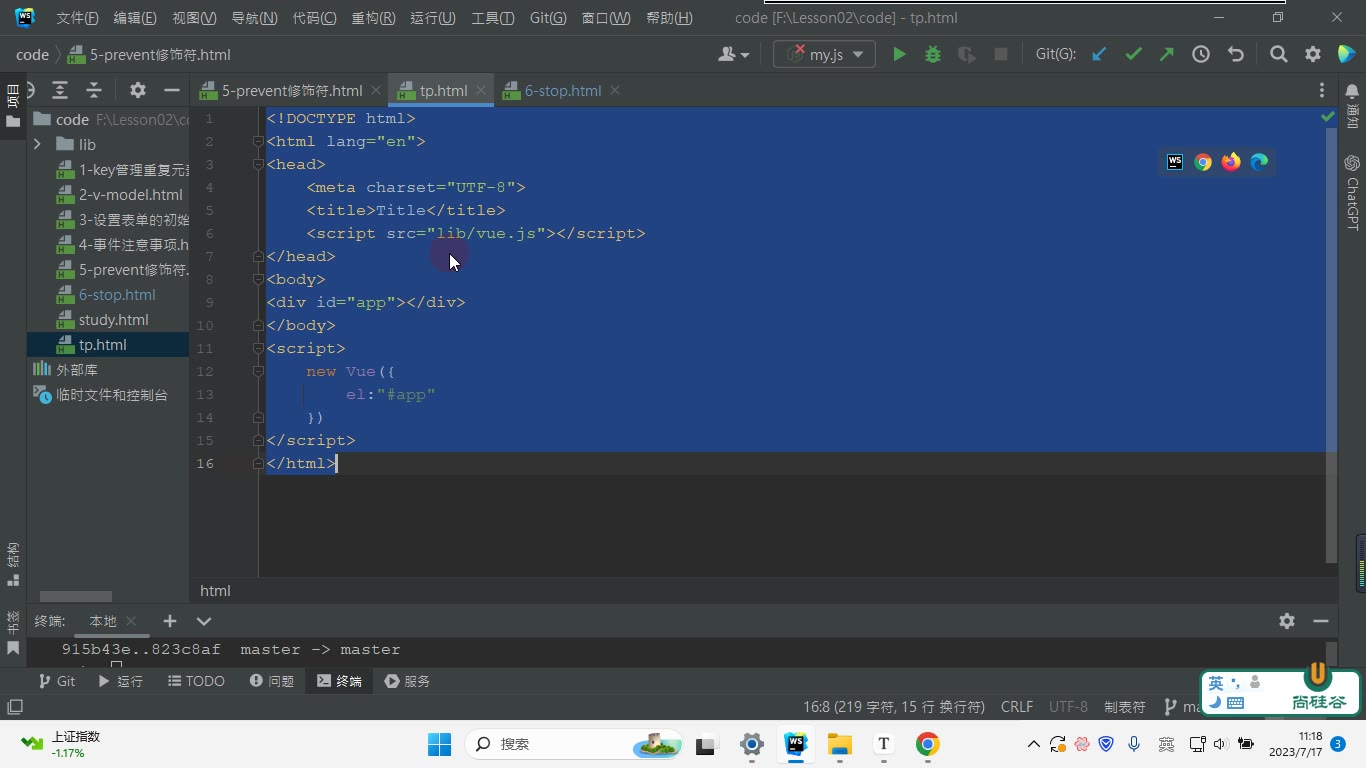Select 2-v-model.html in the project tree
Viewport: 1366px width, 768px height.
[130, 195]
